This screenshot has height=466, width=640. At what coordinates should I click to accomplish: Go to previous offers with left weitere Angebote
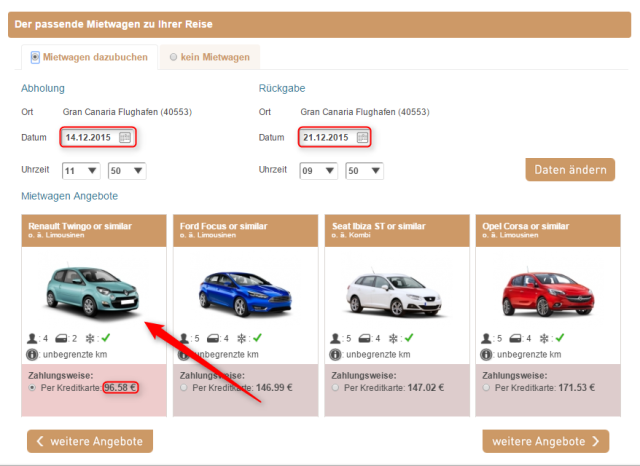(90, 441)
